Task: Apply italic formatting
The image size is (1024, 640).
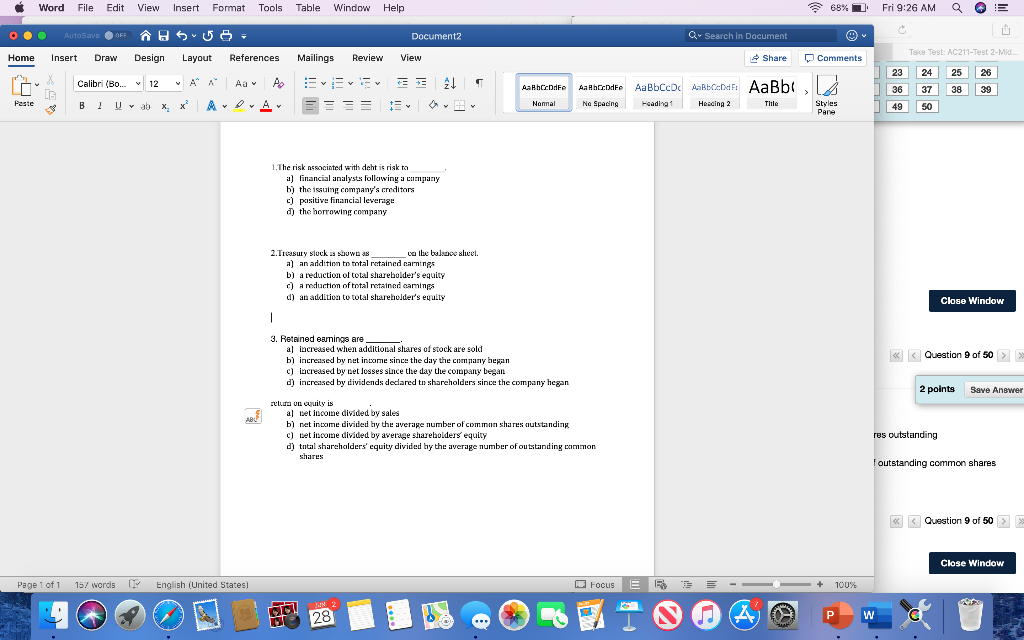Action: [x=100, y=104]
